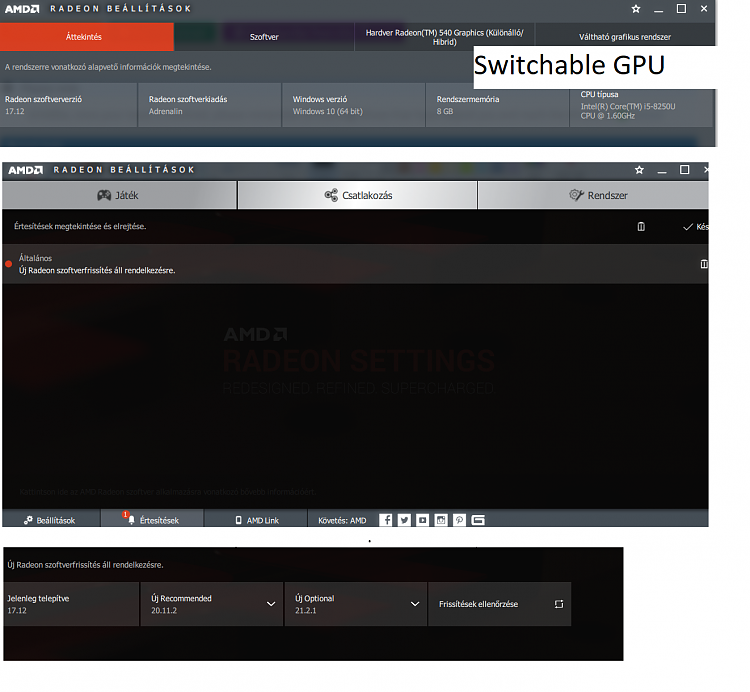Open Beállítások in the bottom bar
Screen dimensions: 750x692
click(x=51, y=520)
